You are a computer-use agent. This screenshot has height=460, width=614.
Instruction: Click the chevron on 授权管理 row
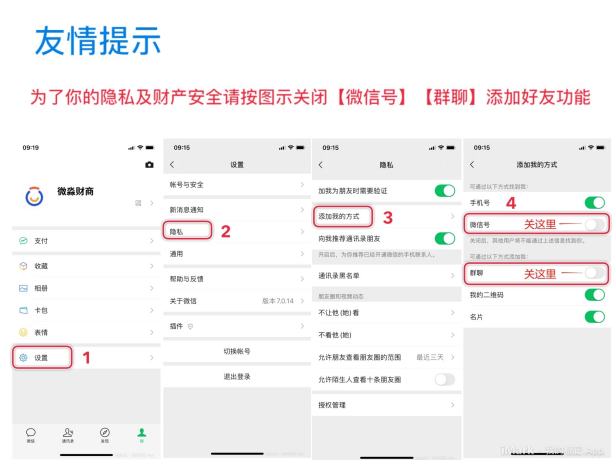(x=453, y=405)
